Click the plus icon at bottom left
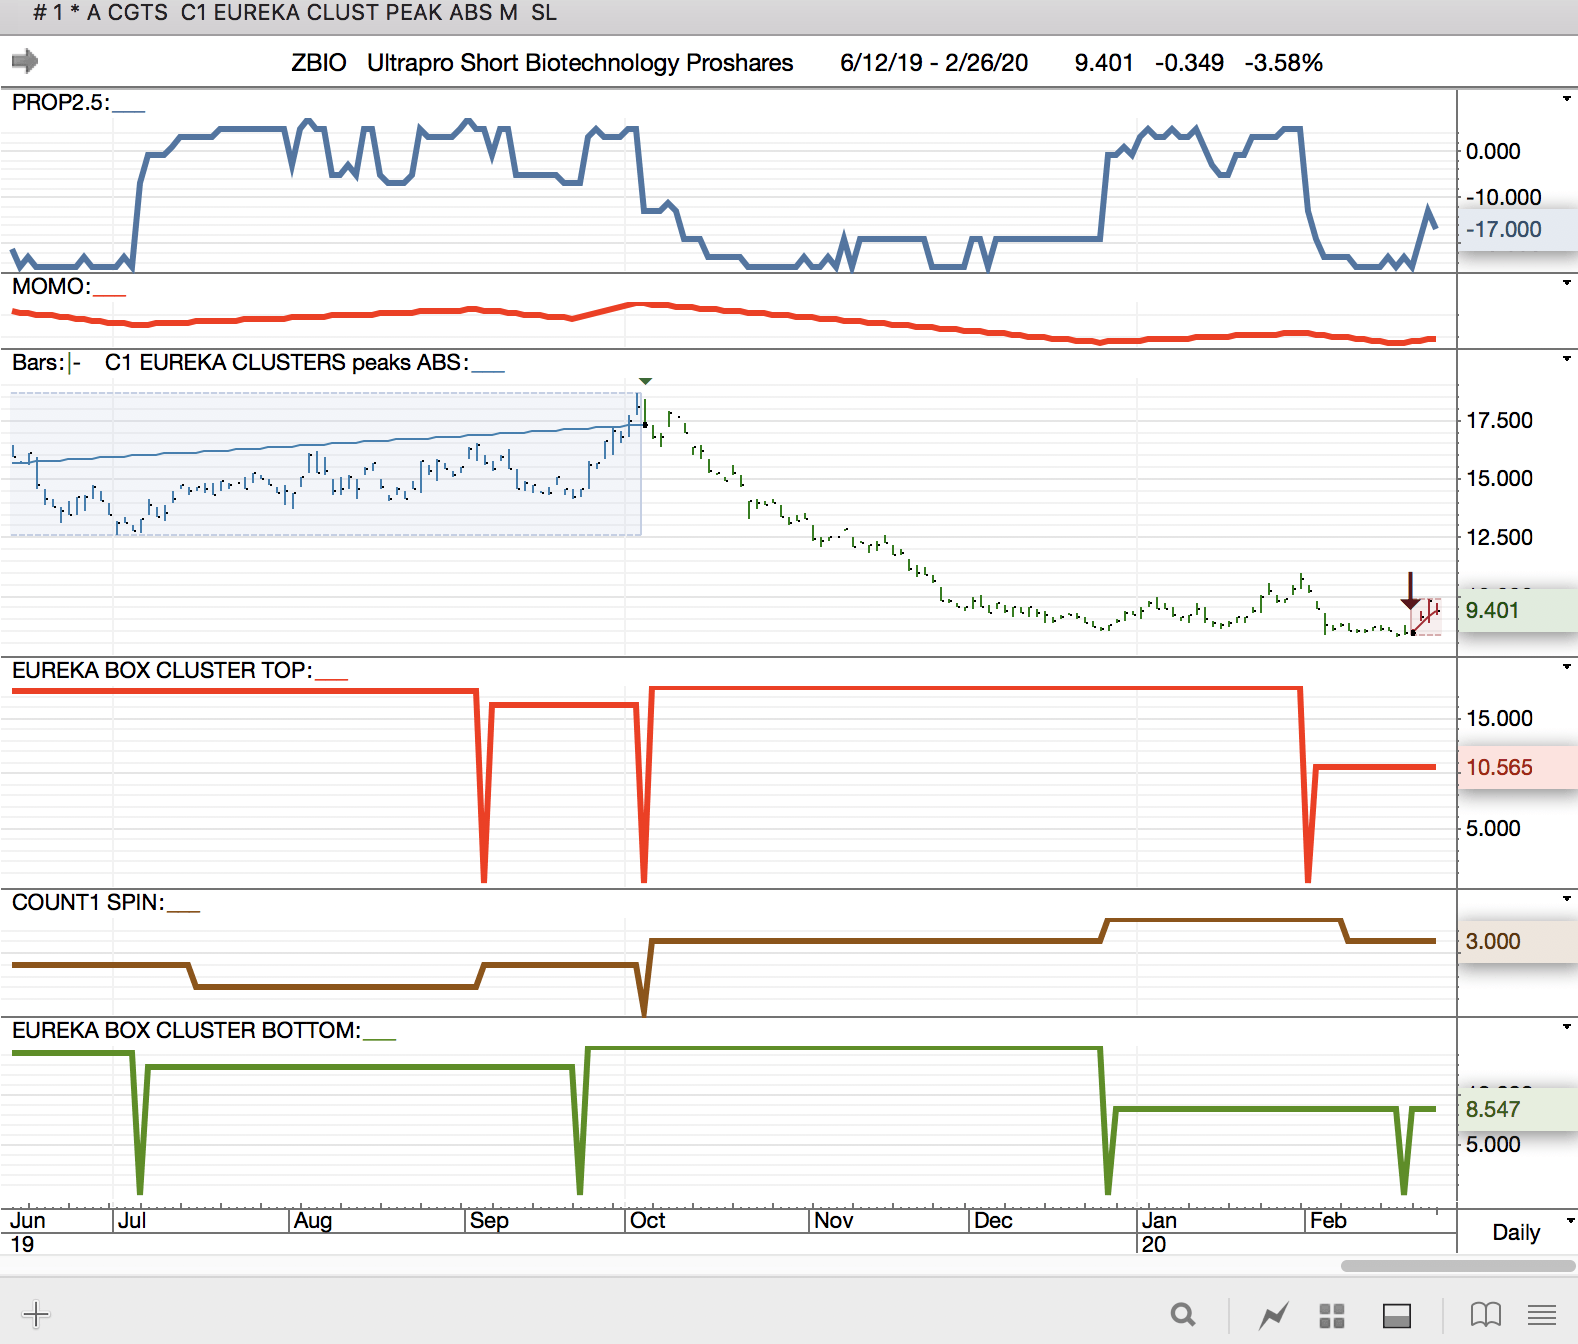1578x1344 pixels. [x=36, y=1314]
